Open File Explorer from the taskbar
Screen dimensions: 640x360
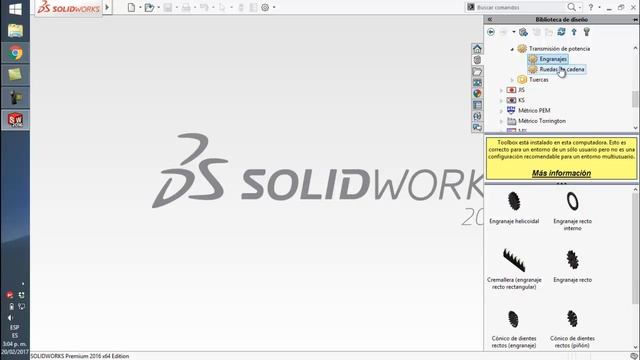(x=15, y=31)
